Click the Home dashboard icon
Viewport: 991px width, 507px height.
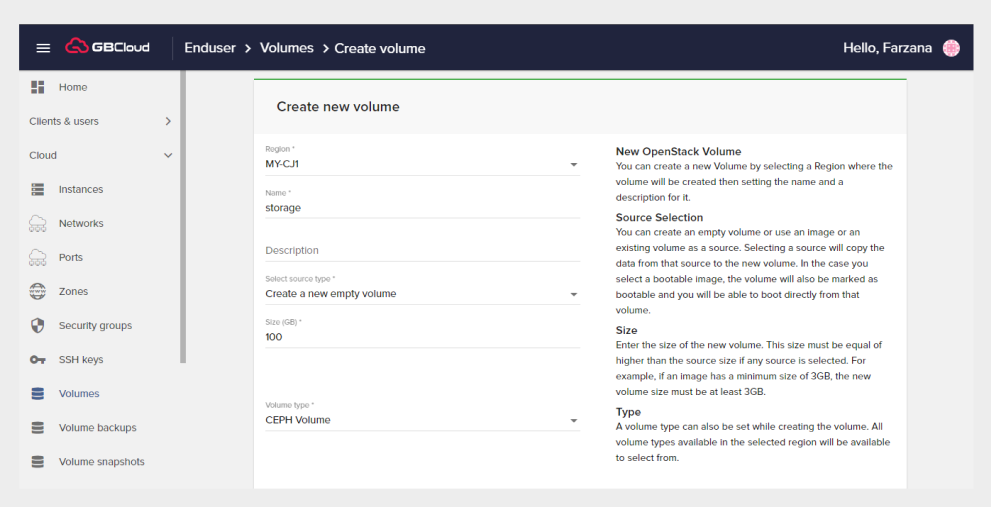pos(38,87)
